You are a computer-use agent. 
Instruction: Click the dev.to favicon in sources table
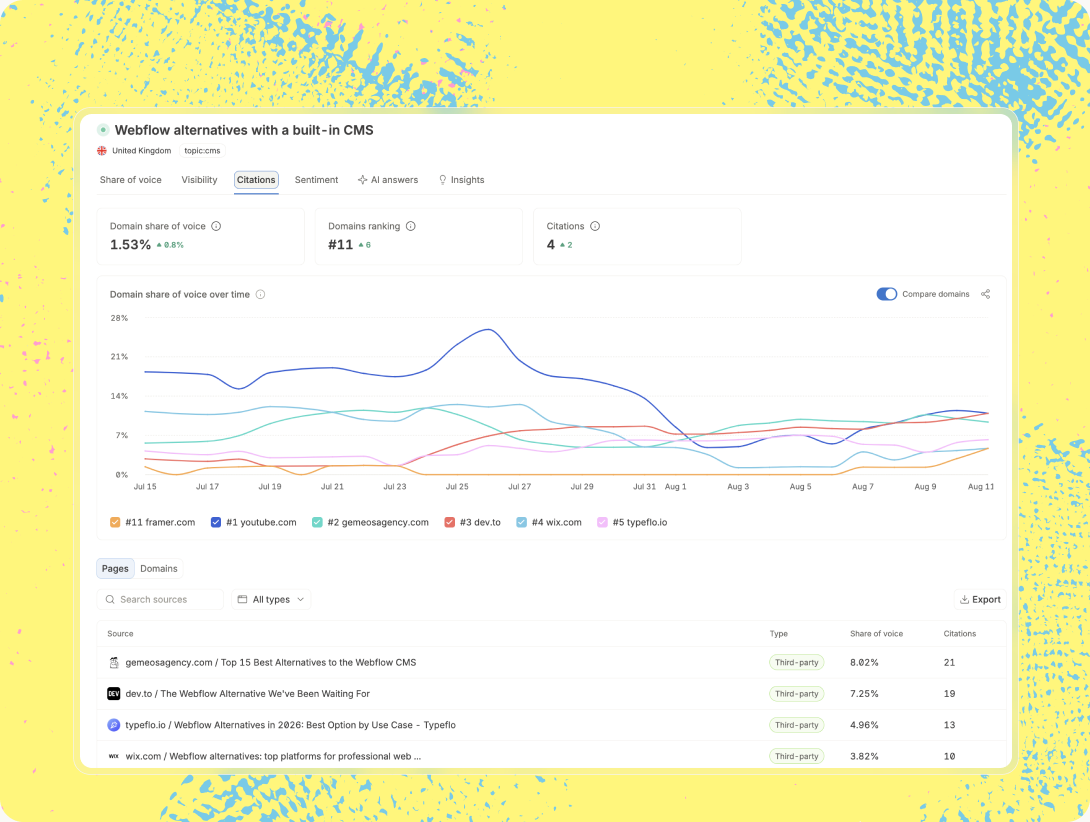point(114,693)
